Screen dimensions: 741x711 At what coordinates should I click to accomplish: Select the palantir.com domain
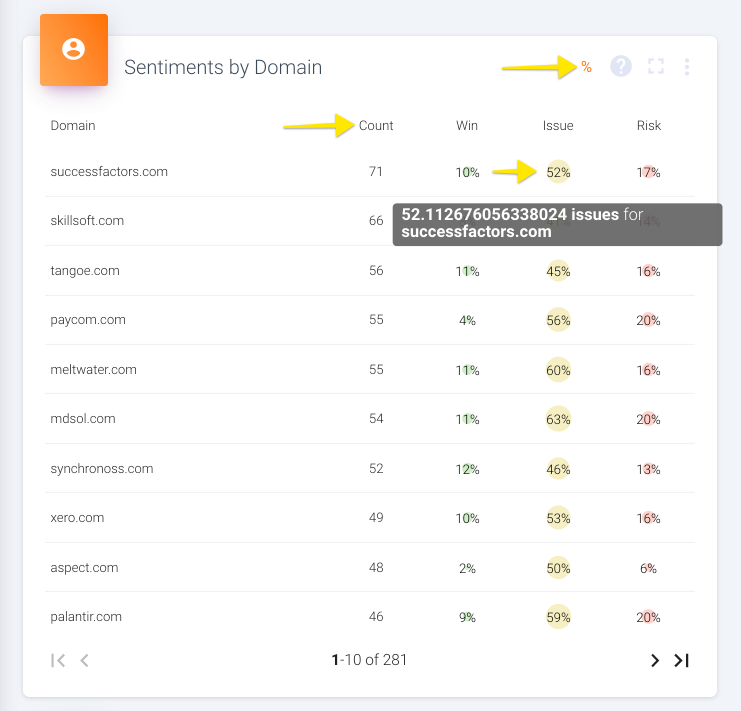[x=86, y=617]
